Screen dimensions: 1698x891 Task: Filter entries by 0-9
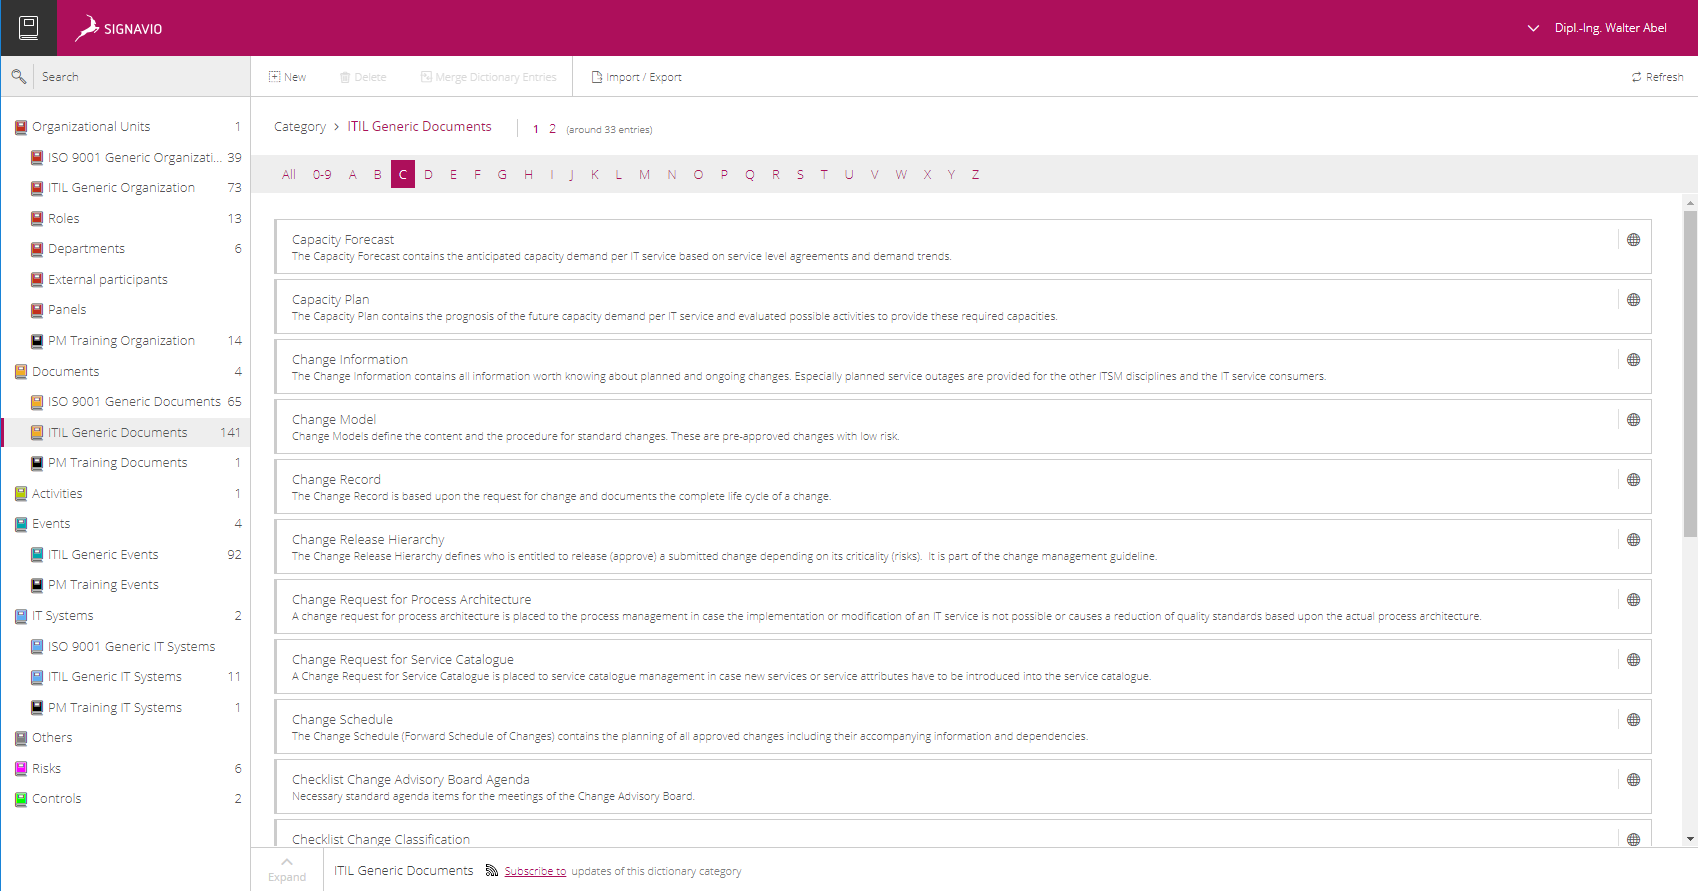click(x=322, y=174)
